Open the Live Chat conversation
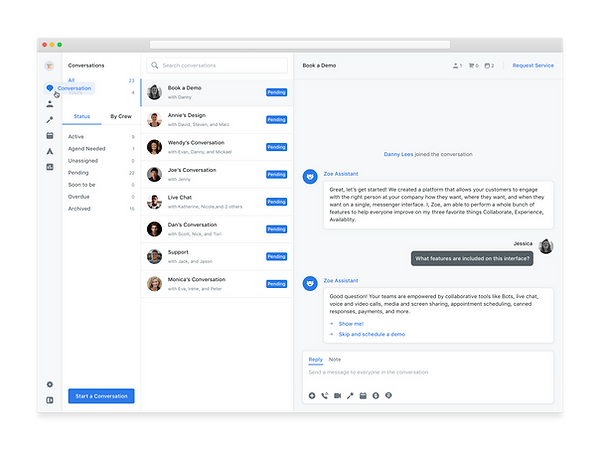600x449 pixels. point(217,202)
